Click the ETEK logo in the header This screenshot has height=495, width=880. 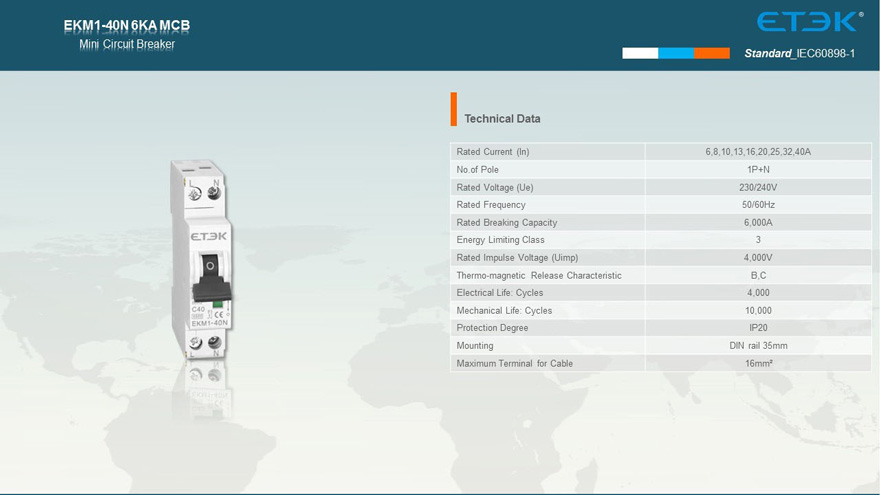click(x=810, y=21)
